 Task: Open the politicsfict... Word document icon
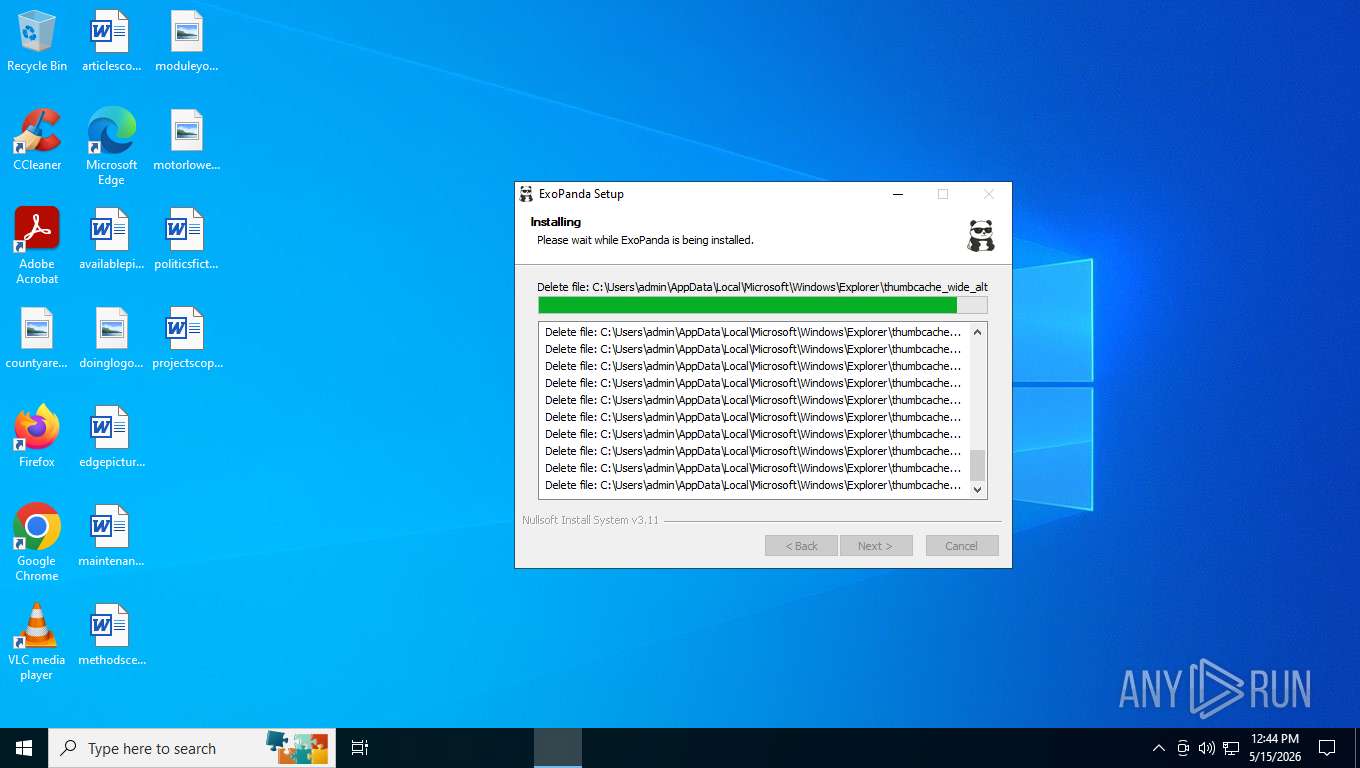coord(186,239)
